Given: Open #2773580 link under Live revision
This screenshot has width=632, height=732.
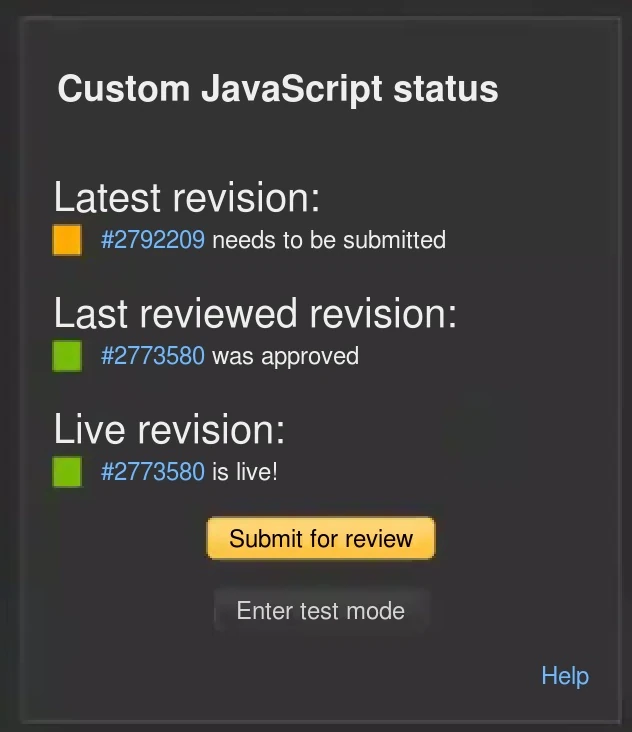Looking at the screenshot, I should (x=153, y=472).
